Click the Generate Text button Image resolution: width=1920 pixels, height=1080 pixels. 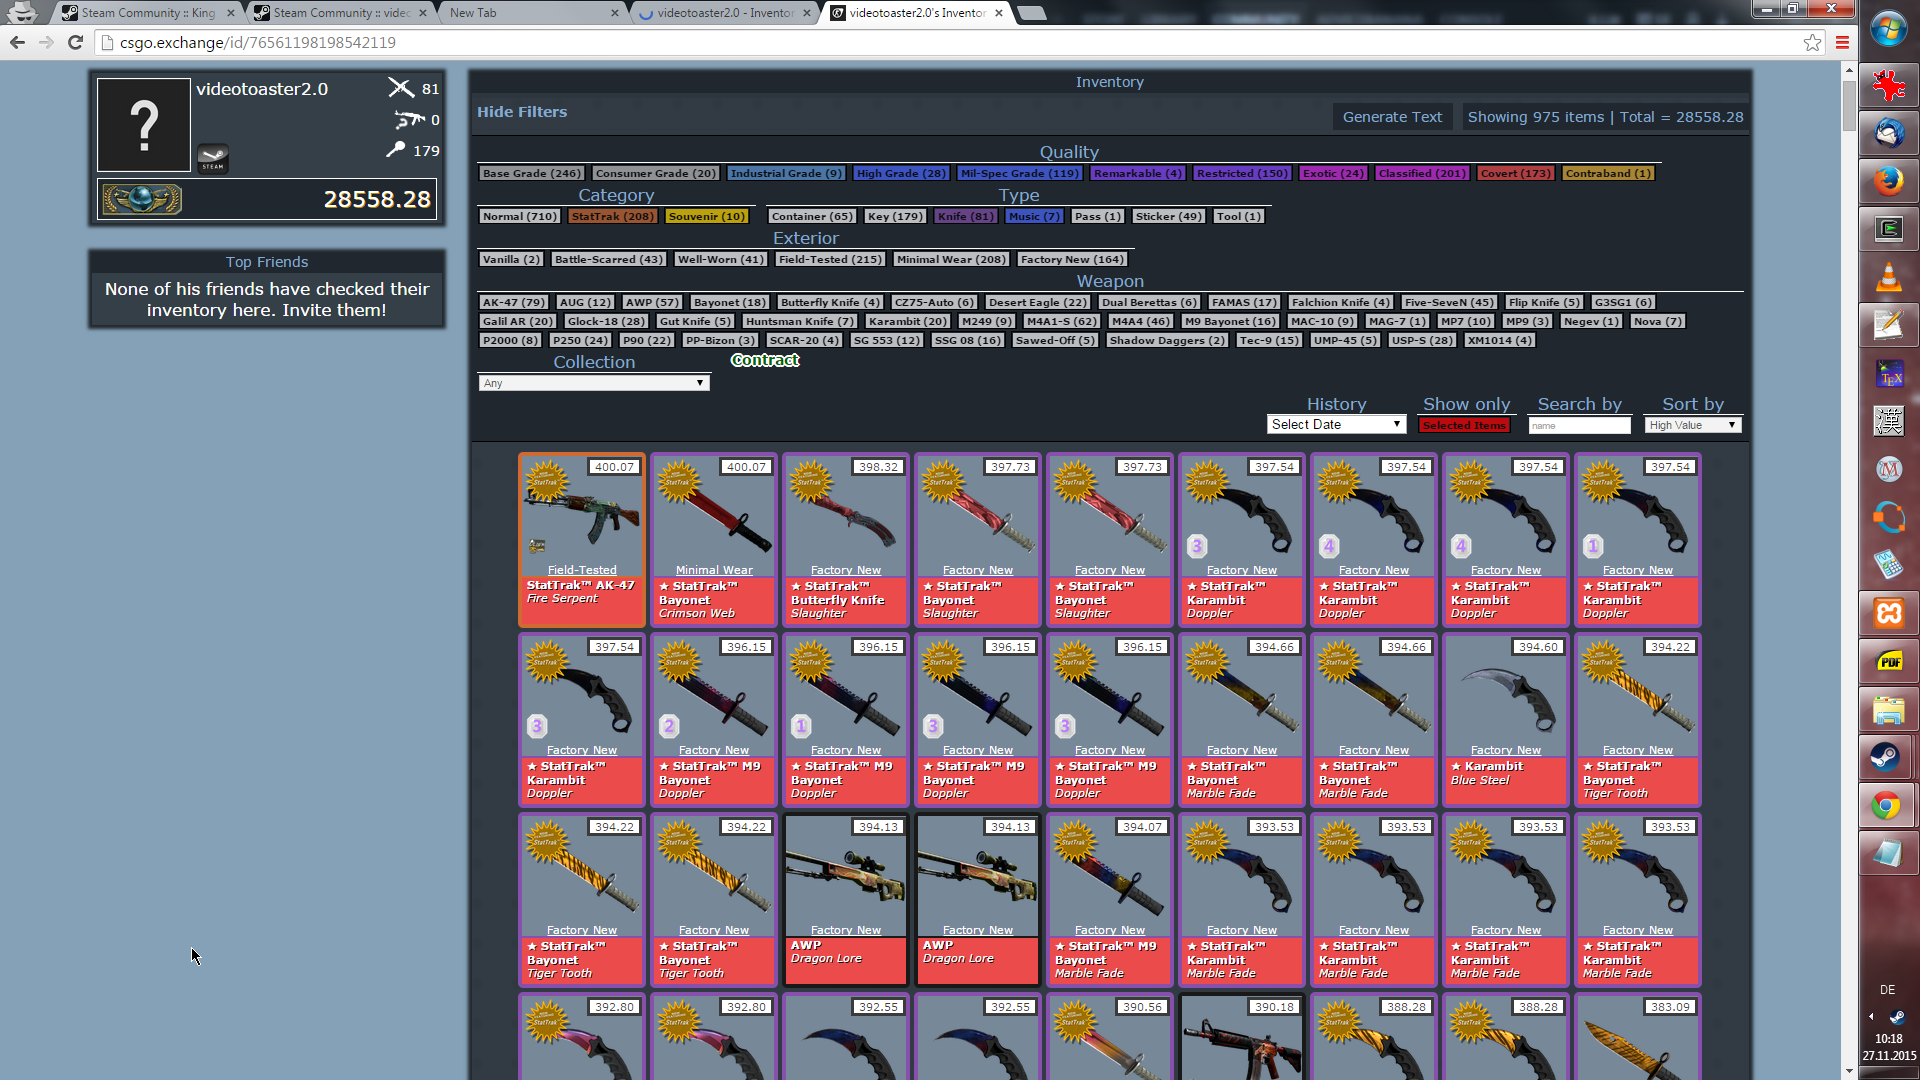tap(1392, 117)
